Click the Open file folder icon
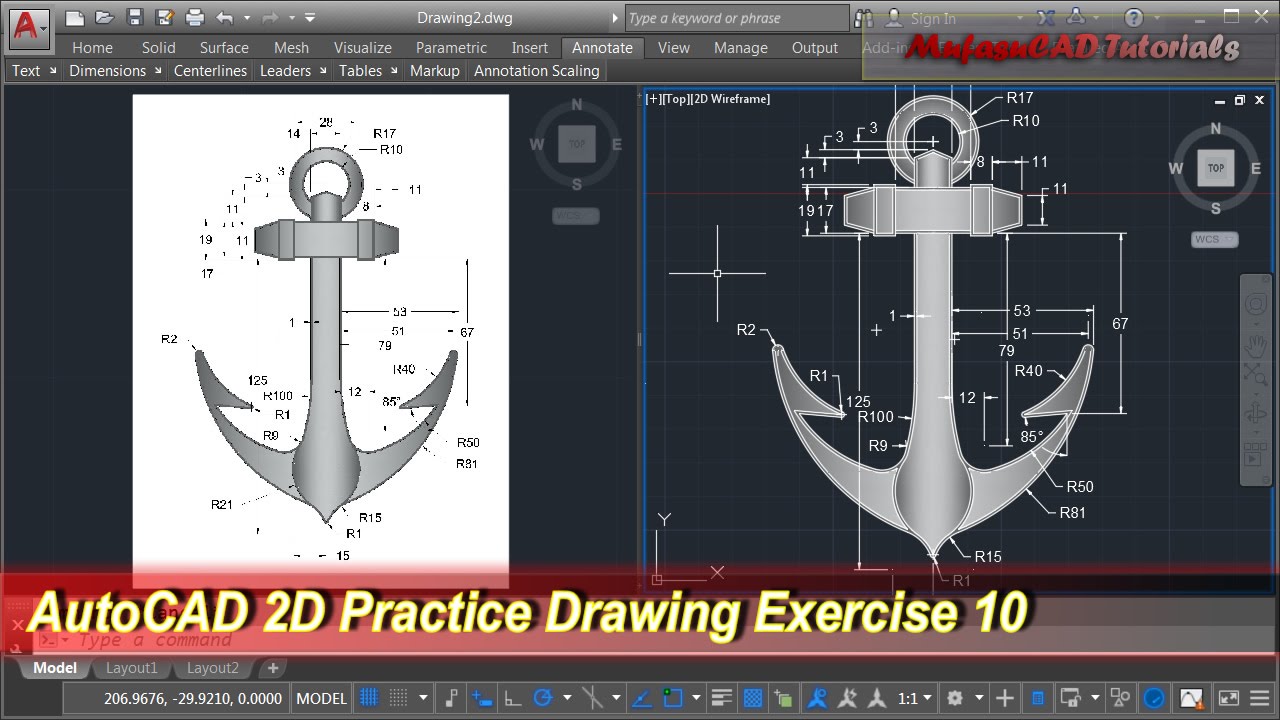Image resolution: width=1280 pixels, height=720 pixels. [x=104, y=17]
